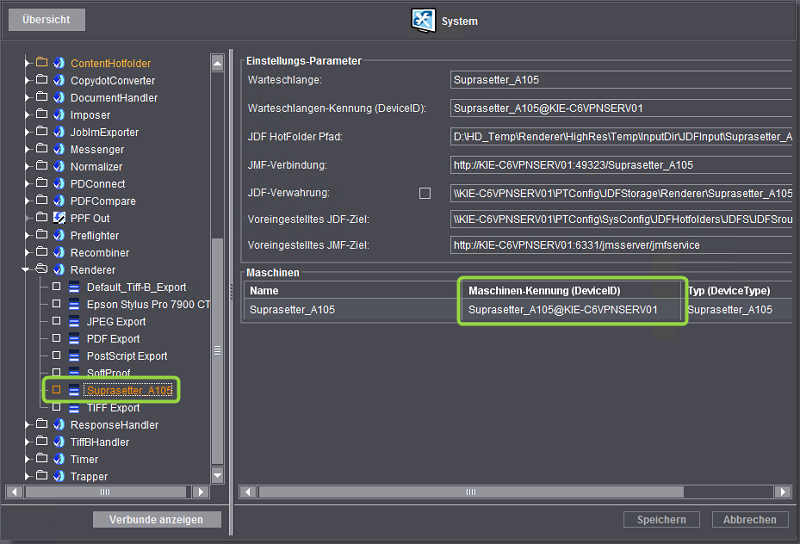Screen dimensions: 800x544
Task: Click the JPEG Export sequence icon
Action: point(74,322)
